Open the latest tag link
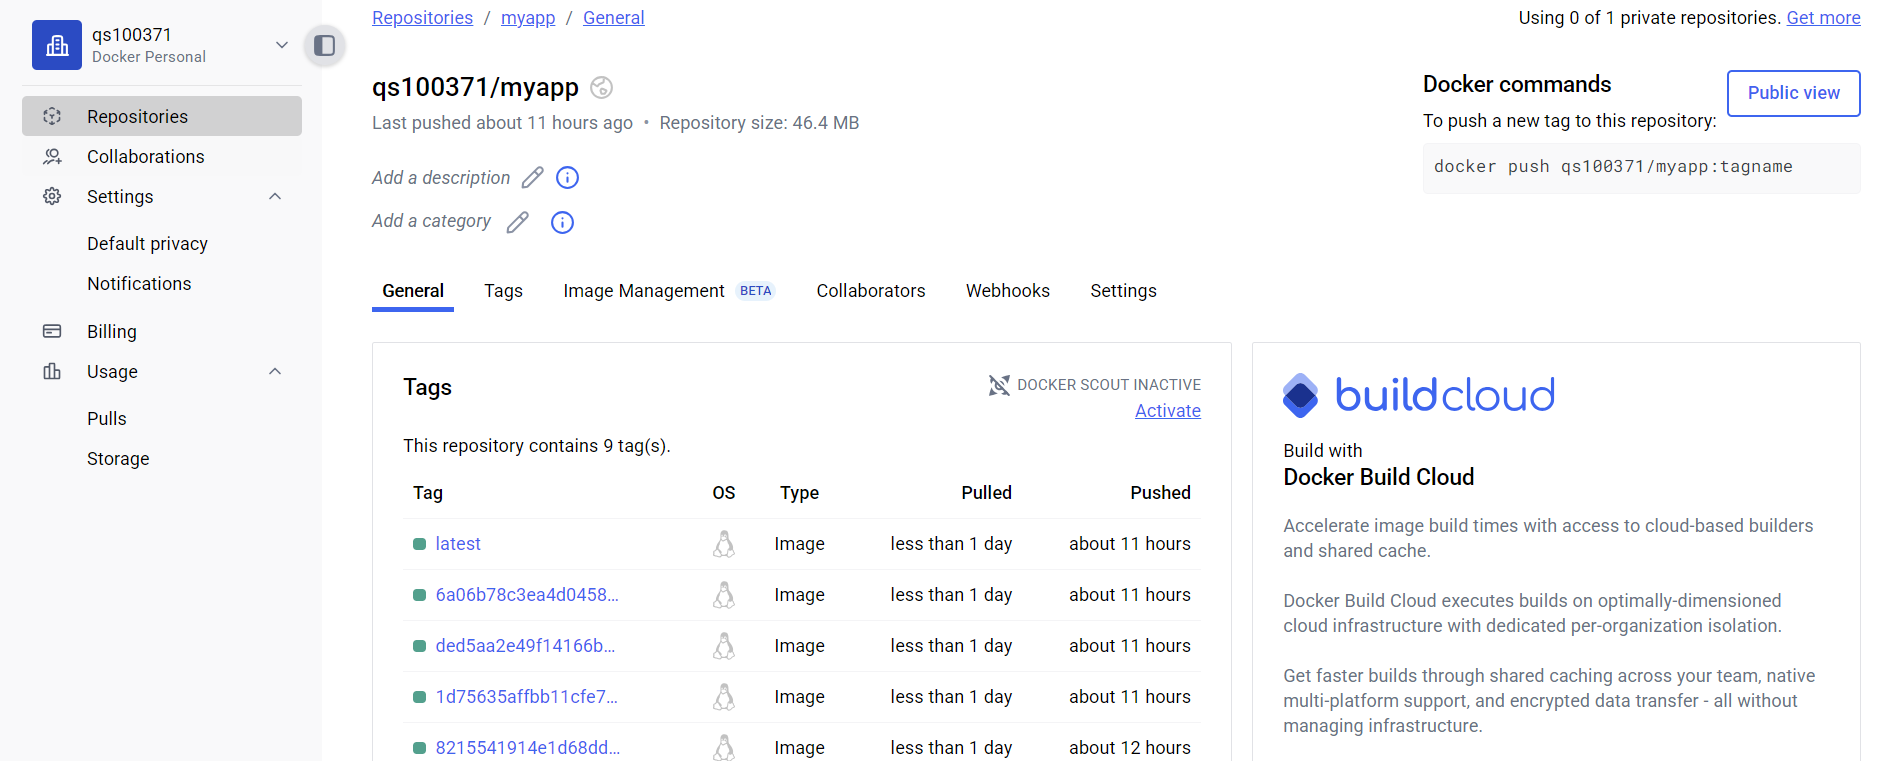Viewport: 1880px width, 761px height. [458, 544]
